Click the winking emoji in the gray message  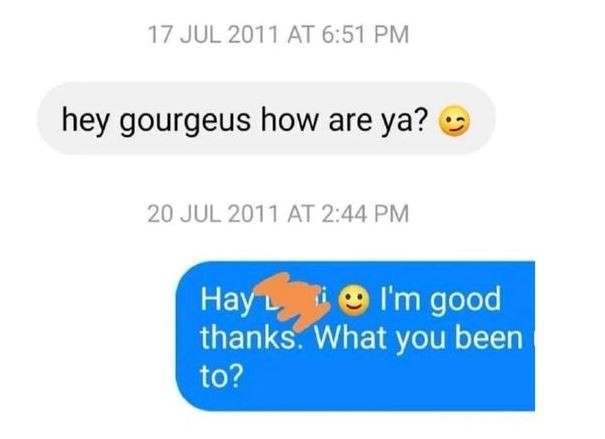coord(454,120)
